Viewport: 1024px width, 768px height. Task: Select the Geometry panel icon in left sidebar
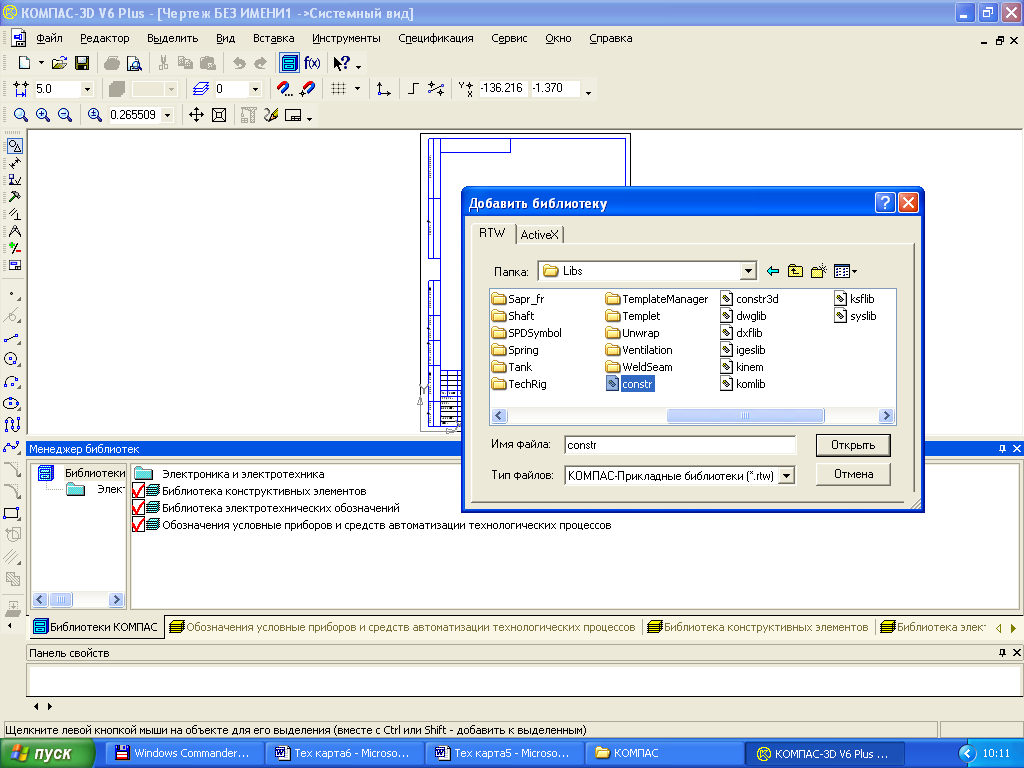14,146
